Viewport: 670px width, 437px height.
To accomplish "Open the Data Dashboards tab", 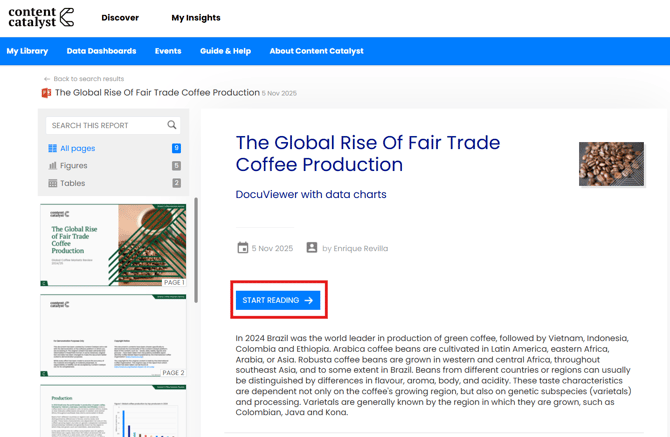I will click(101, 51).
